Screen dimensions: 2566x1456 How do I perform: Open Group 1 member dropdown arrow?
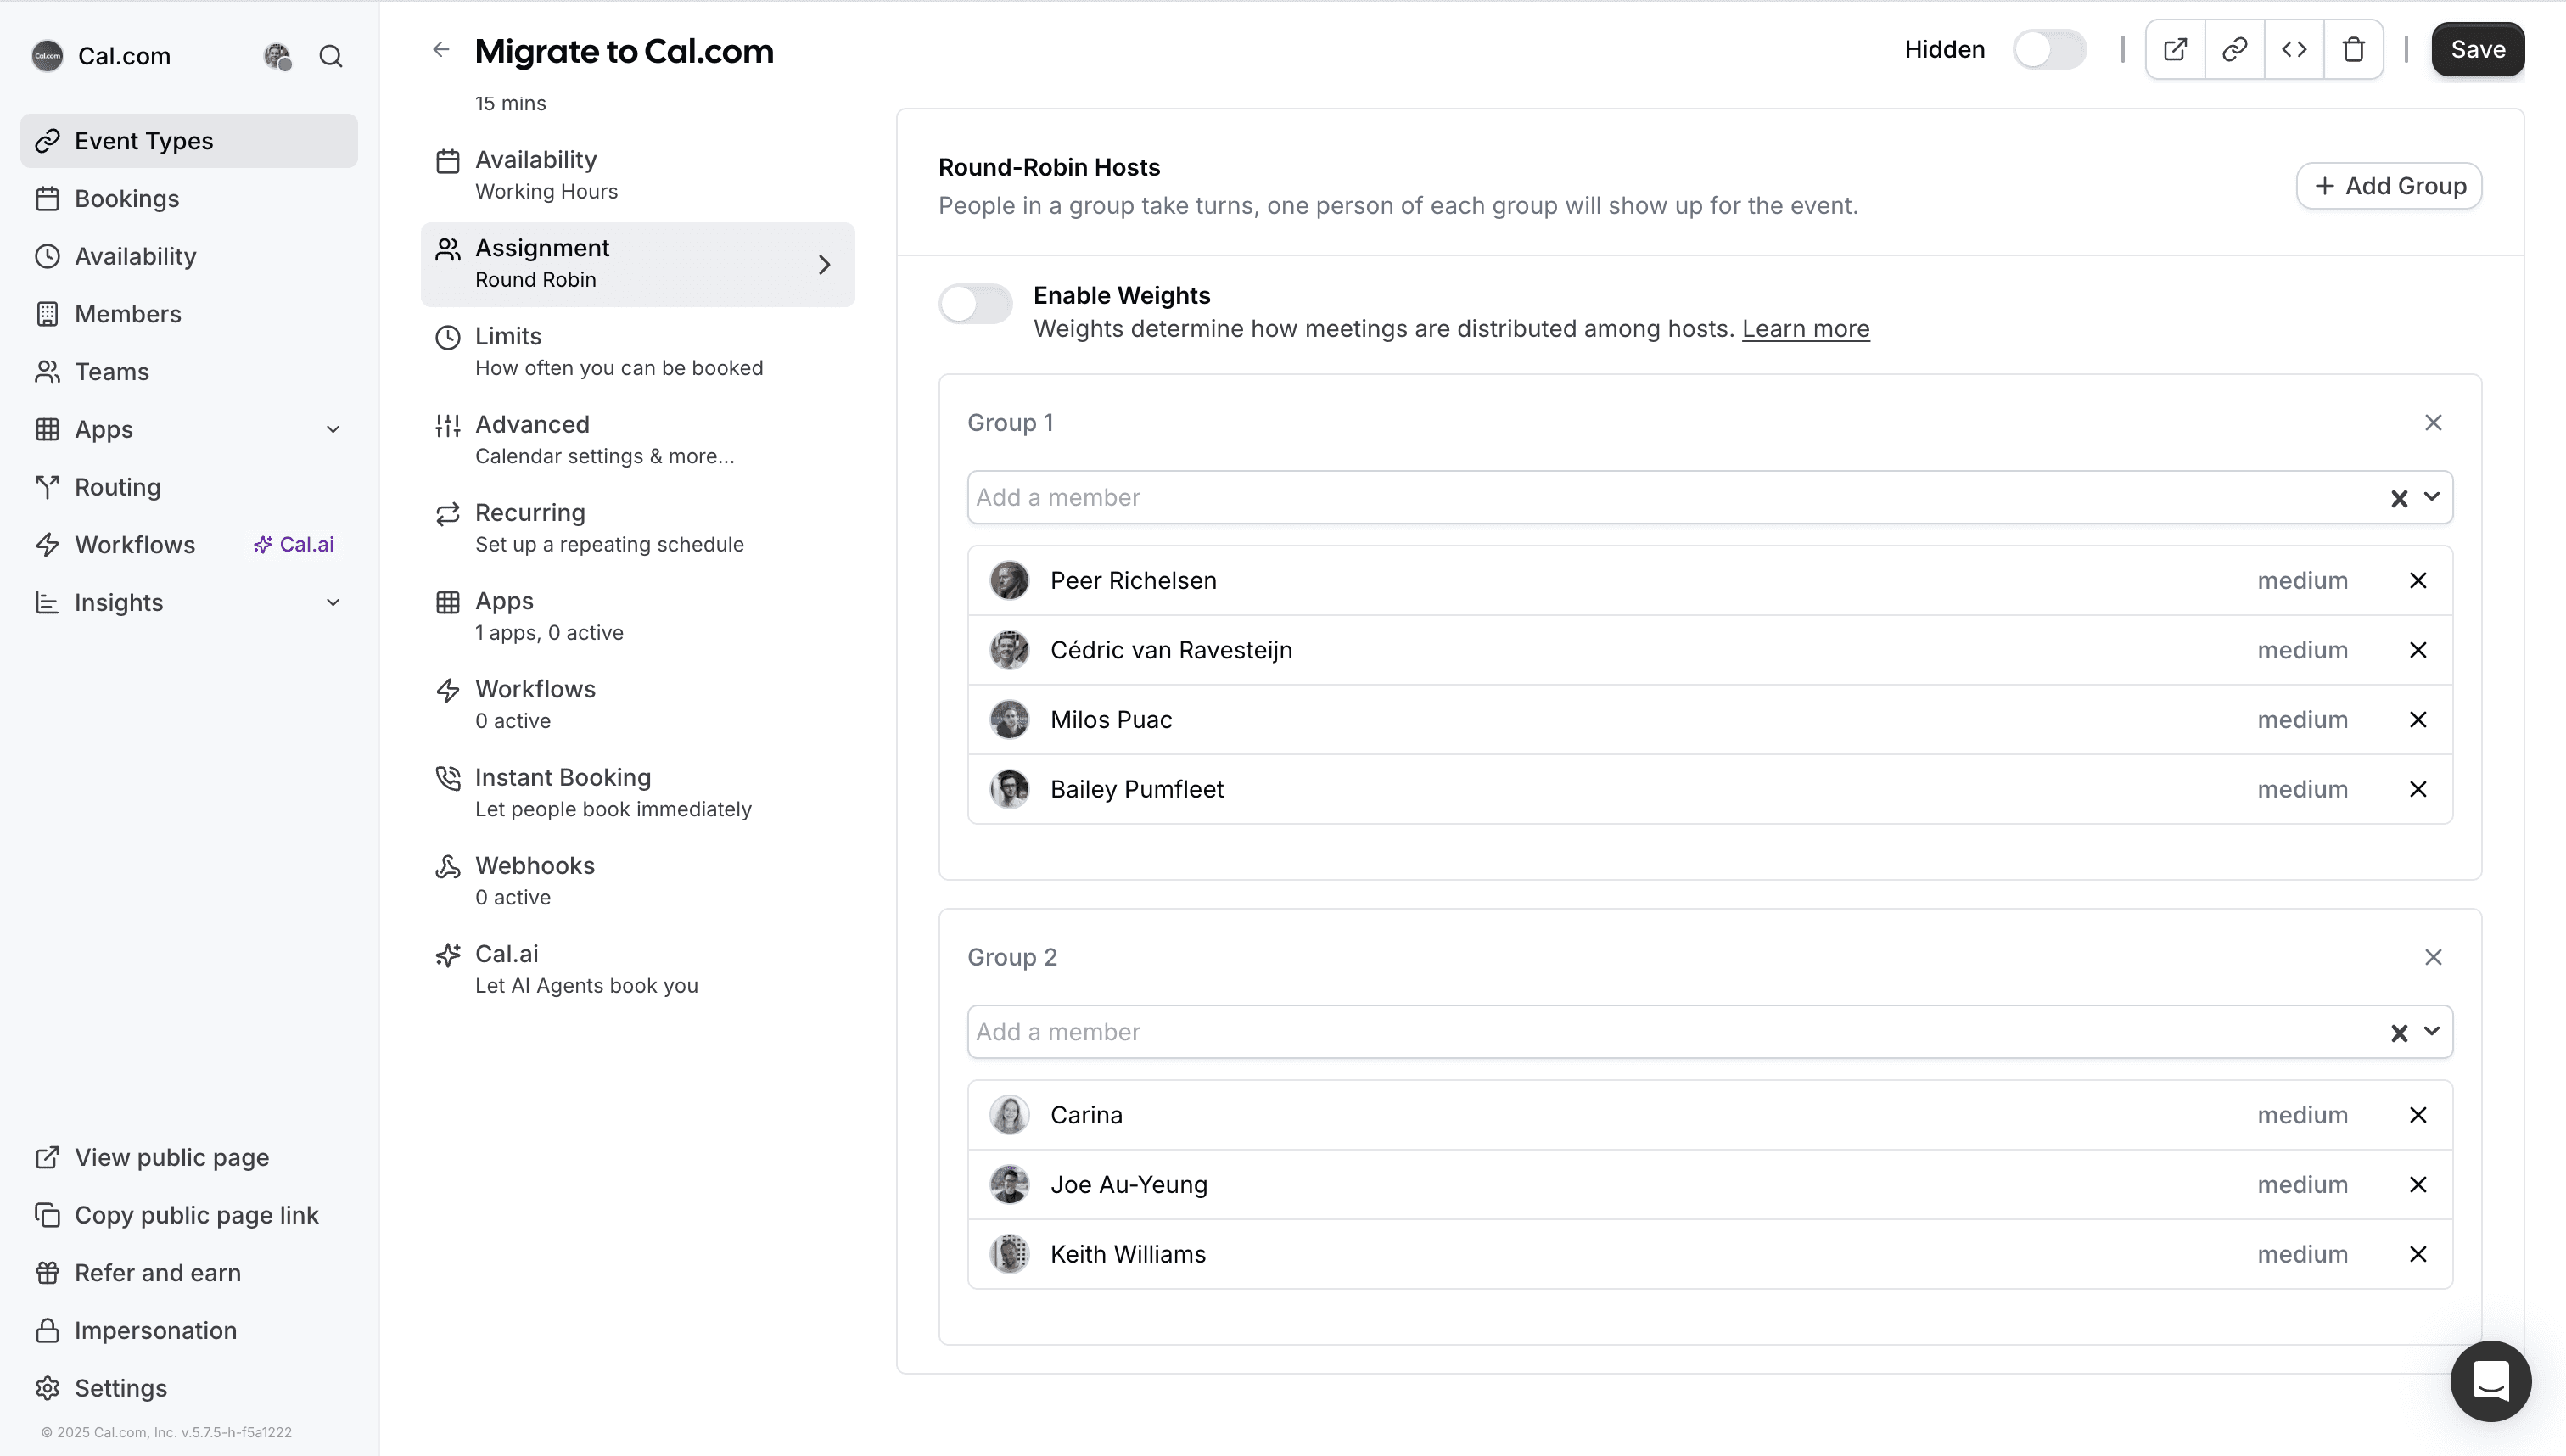[x=2432, y=497]
